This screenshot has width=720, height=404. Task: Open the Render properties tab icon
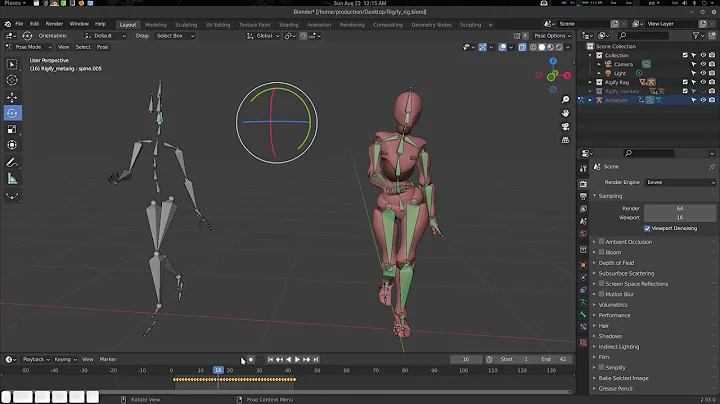pyautogui.click(x=583, y=184)
